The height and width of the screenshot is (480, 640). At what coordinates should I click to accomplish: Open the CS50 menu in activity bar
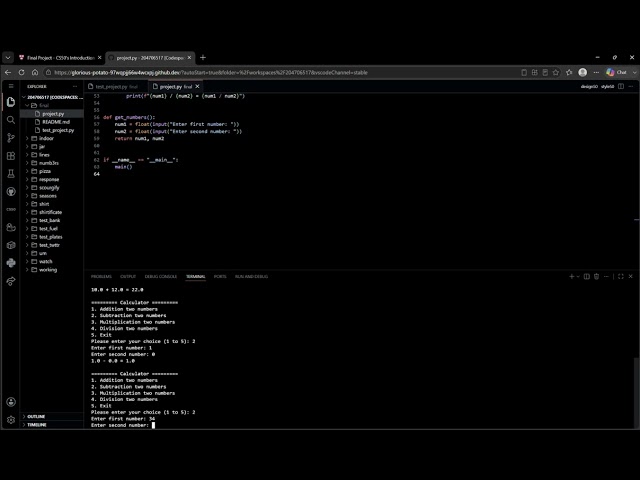[x=11, y=209]
